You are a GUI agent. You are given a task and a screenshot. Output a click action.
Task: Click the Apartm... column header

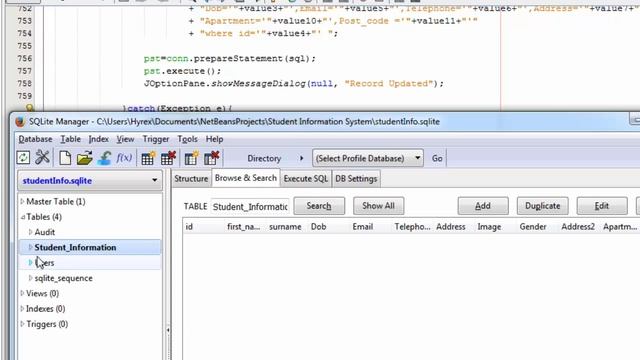[x=620, y=227]
